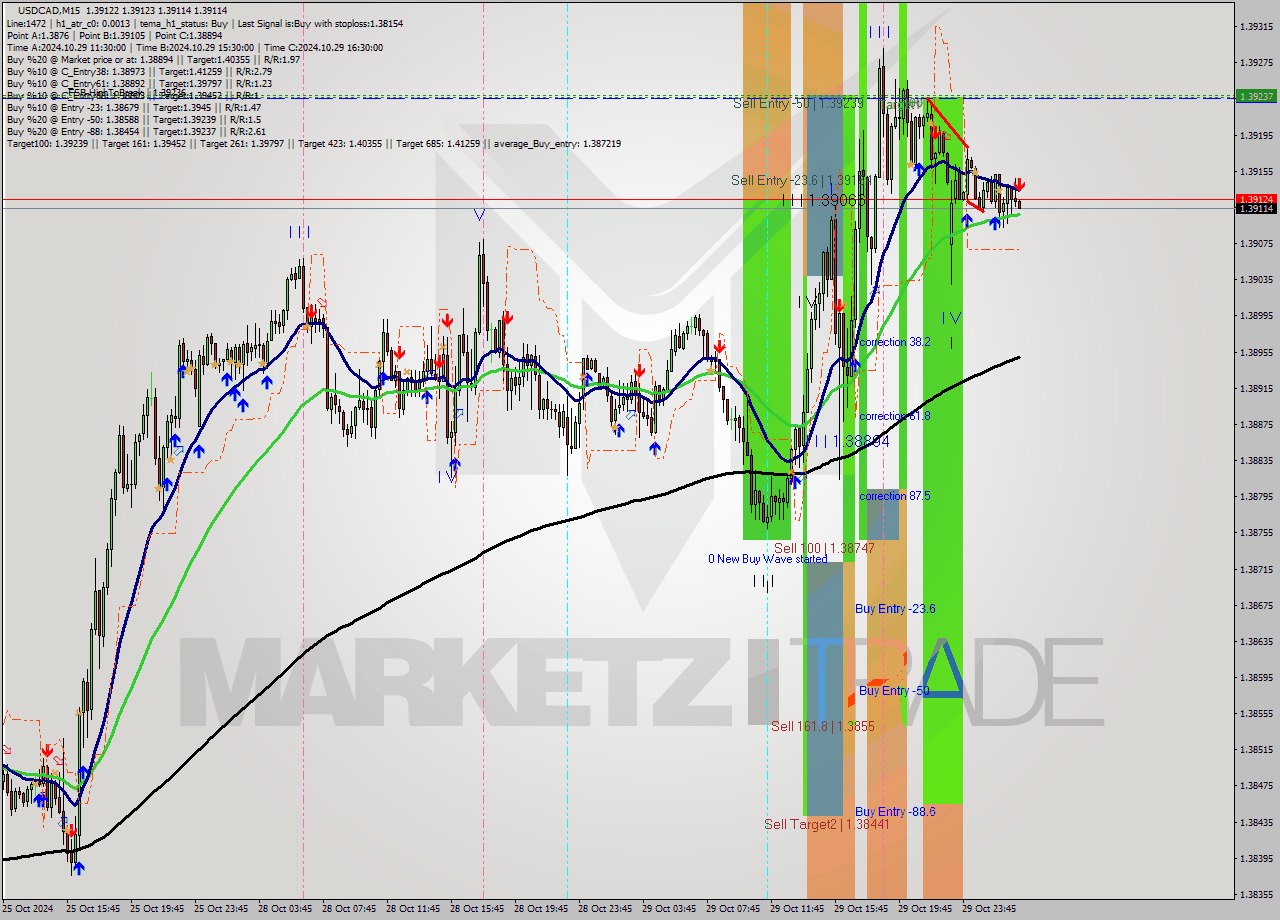Select the '25 Oct 2024' date on the time axis
The width and height of the screenshot is (1280, 920).
pos(29,909)
